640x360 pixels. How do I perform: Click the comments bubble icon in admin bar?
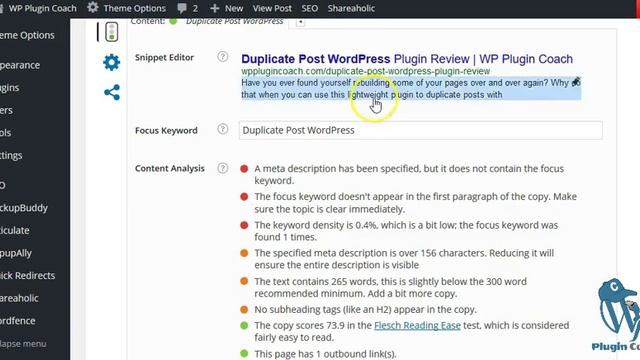point(182,8)
